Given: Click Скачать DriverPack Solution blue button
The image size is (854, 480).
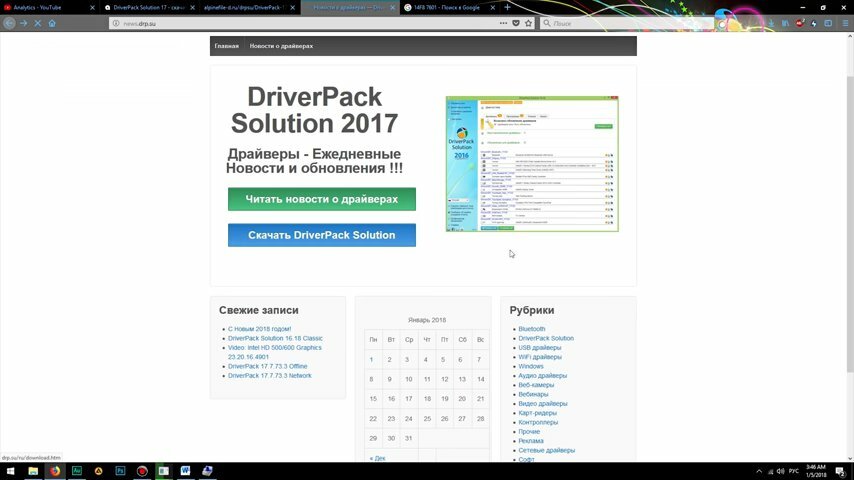Looking at the screenshot, I should pyautogui.click(x=322, y=235).
